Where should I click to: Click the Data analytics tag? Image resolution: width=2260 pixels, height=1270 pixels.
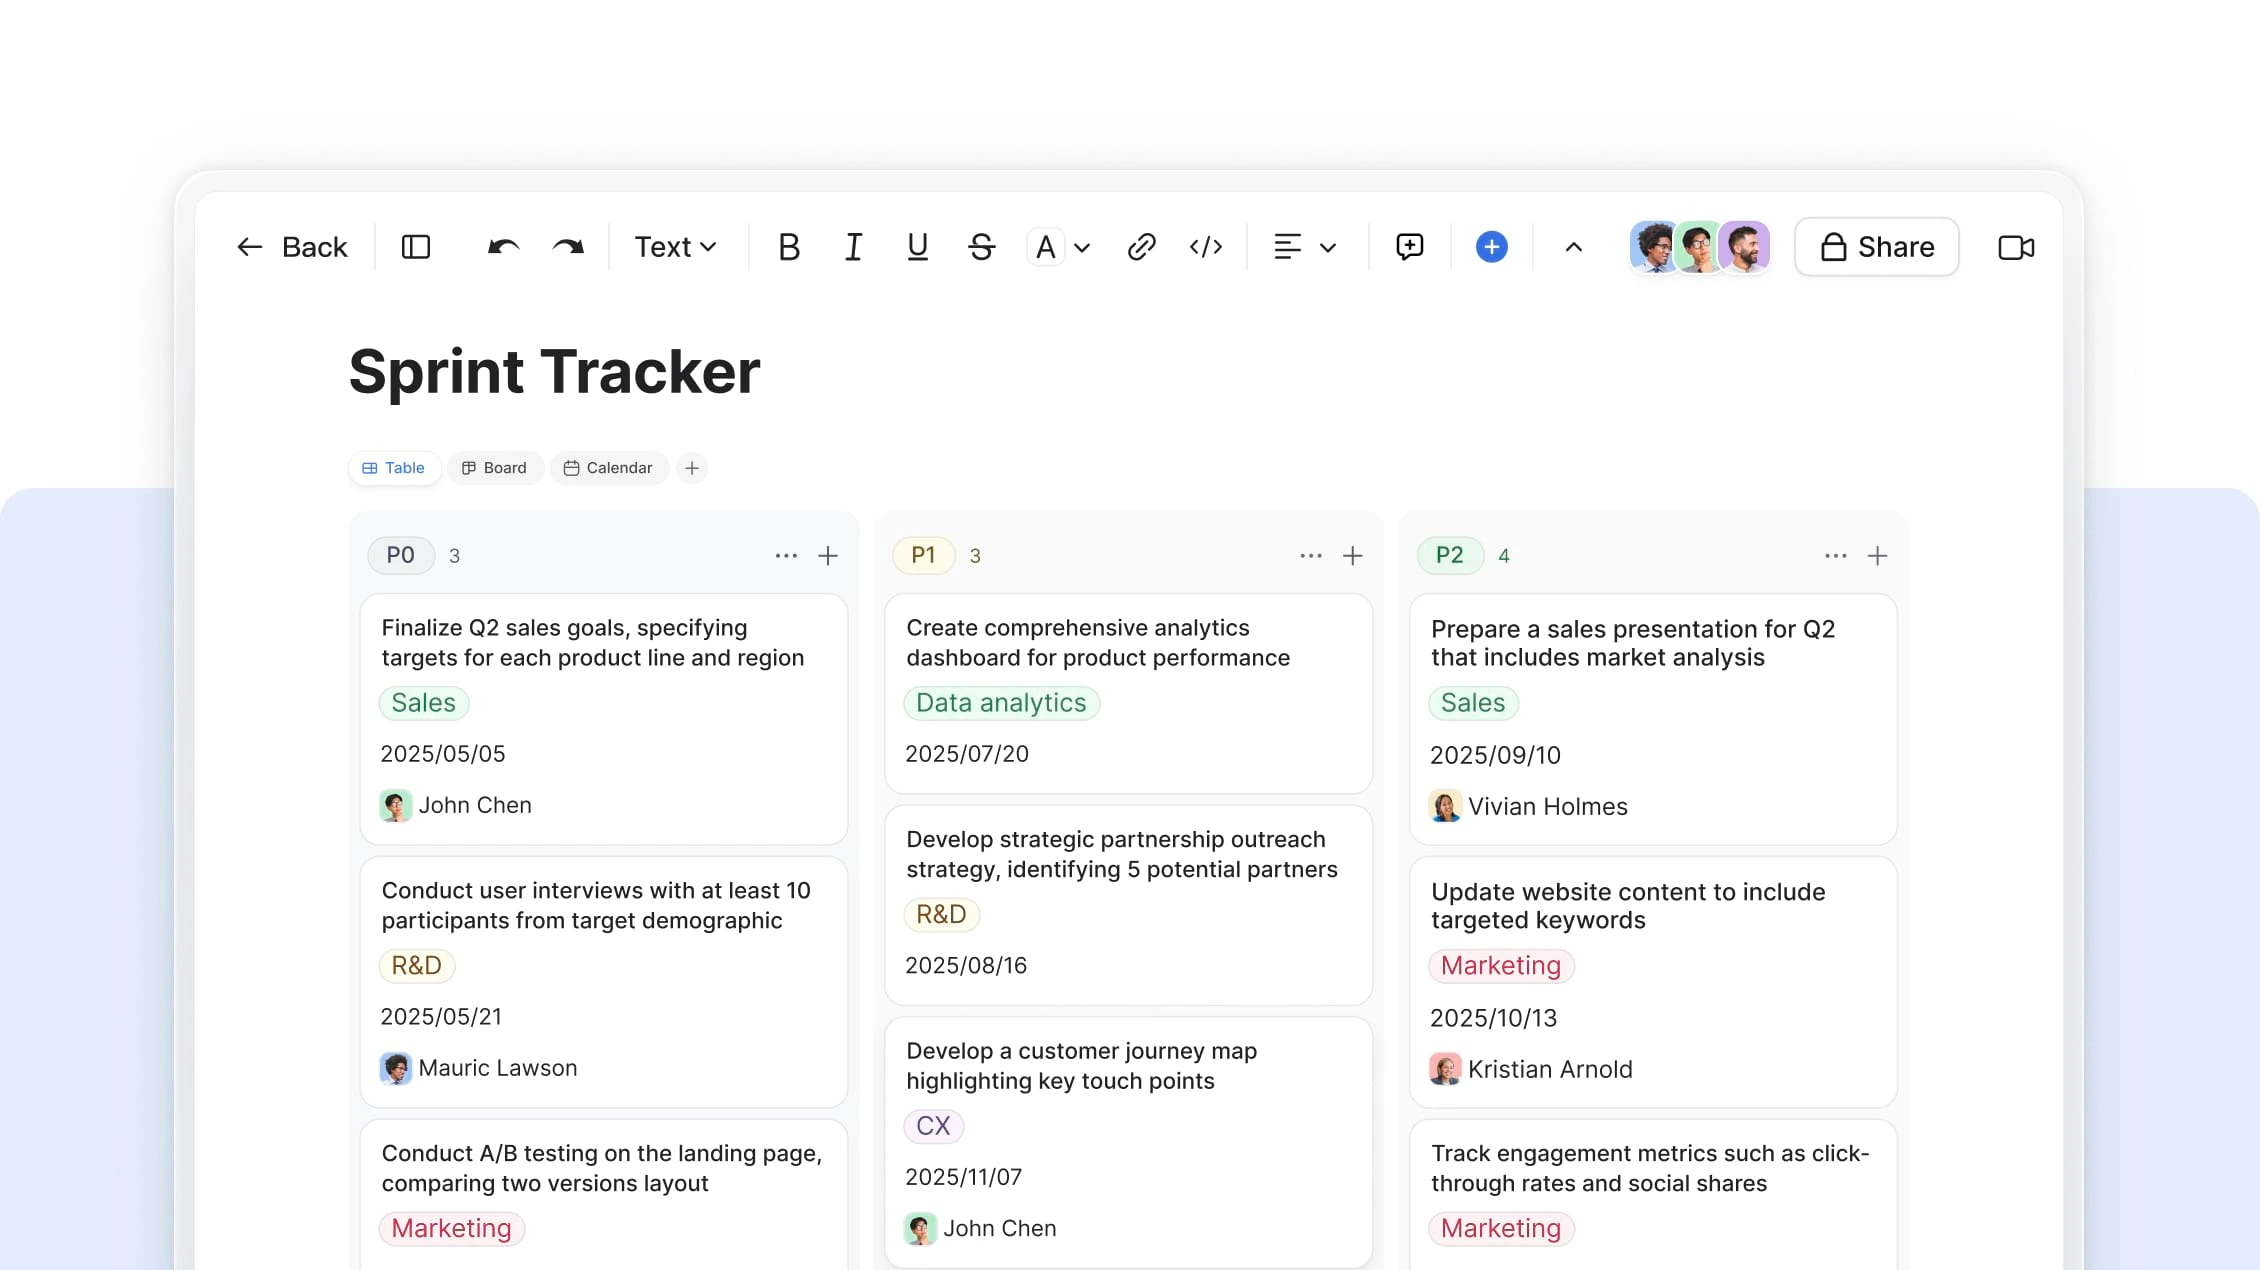click(x=1002, y=703)
